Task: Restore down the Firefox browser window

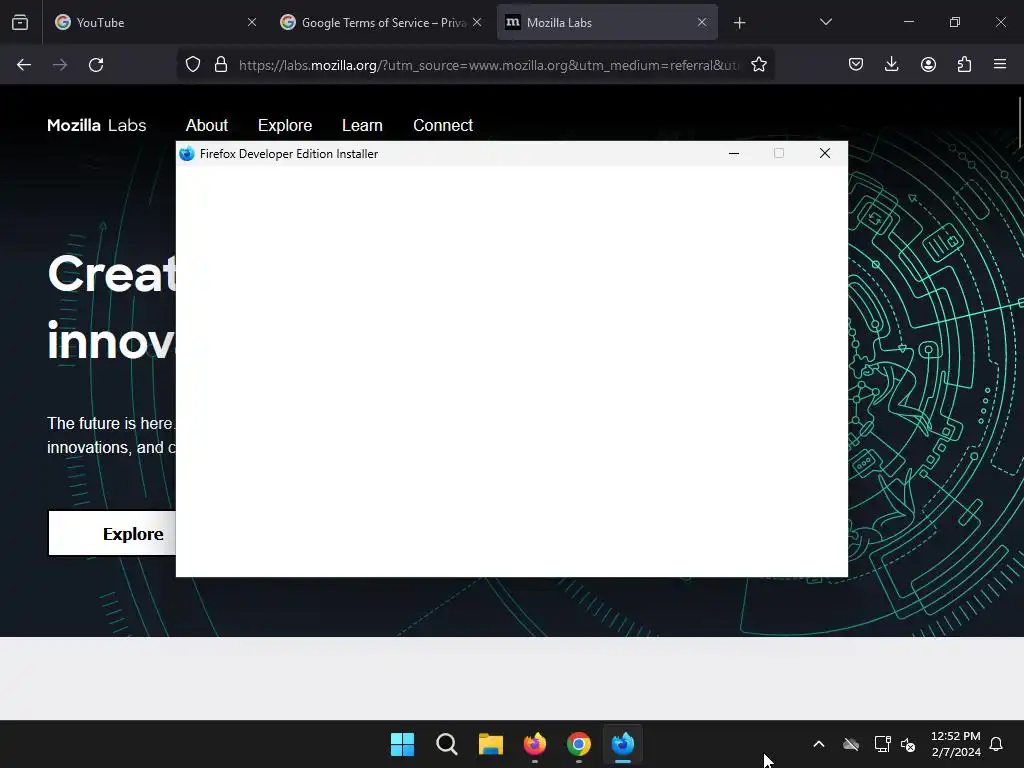Action: [955, 22]
